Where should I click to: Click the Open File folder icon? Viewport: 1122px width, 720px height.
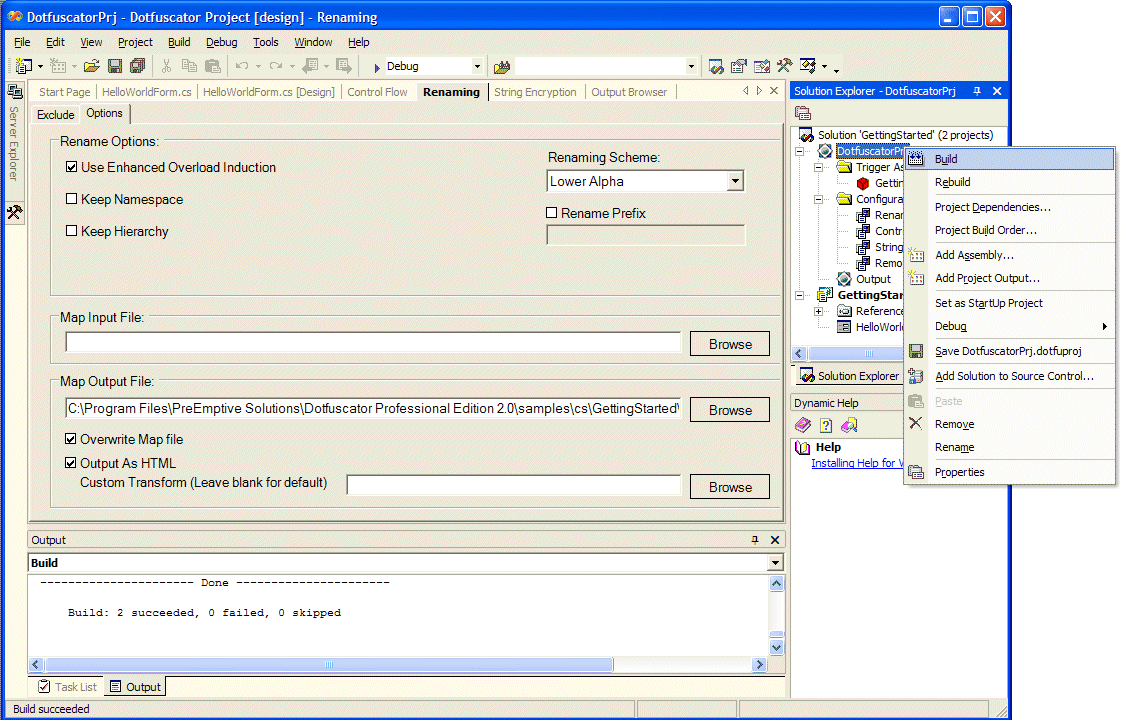pyautogui.click(x=92, y=67)
